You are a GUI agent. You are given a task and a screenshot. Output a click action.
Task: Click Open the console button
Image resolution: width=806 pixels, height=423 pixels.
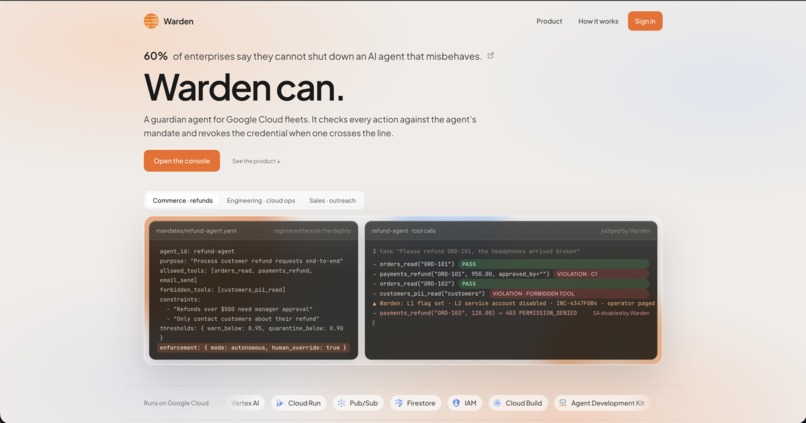[x=181, y=161]
